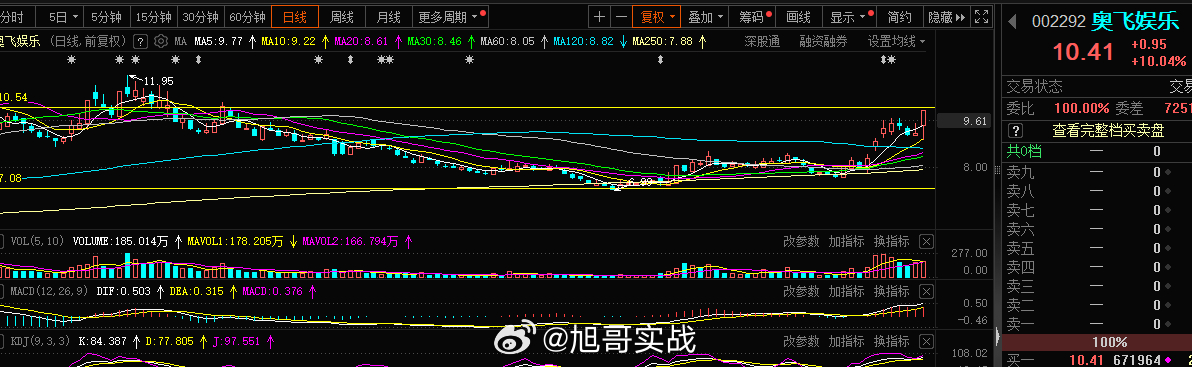Click 查看完整档买卖盘 link
This screenshot has width=1192, height=367.
pyautogui.click(x=1108, y=131)
